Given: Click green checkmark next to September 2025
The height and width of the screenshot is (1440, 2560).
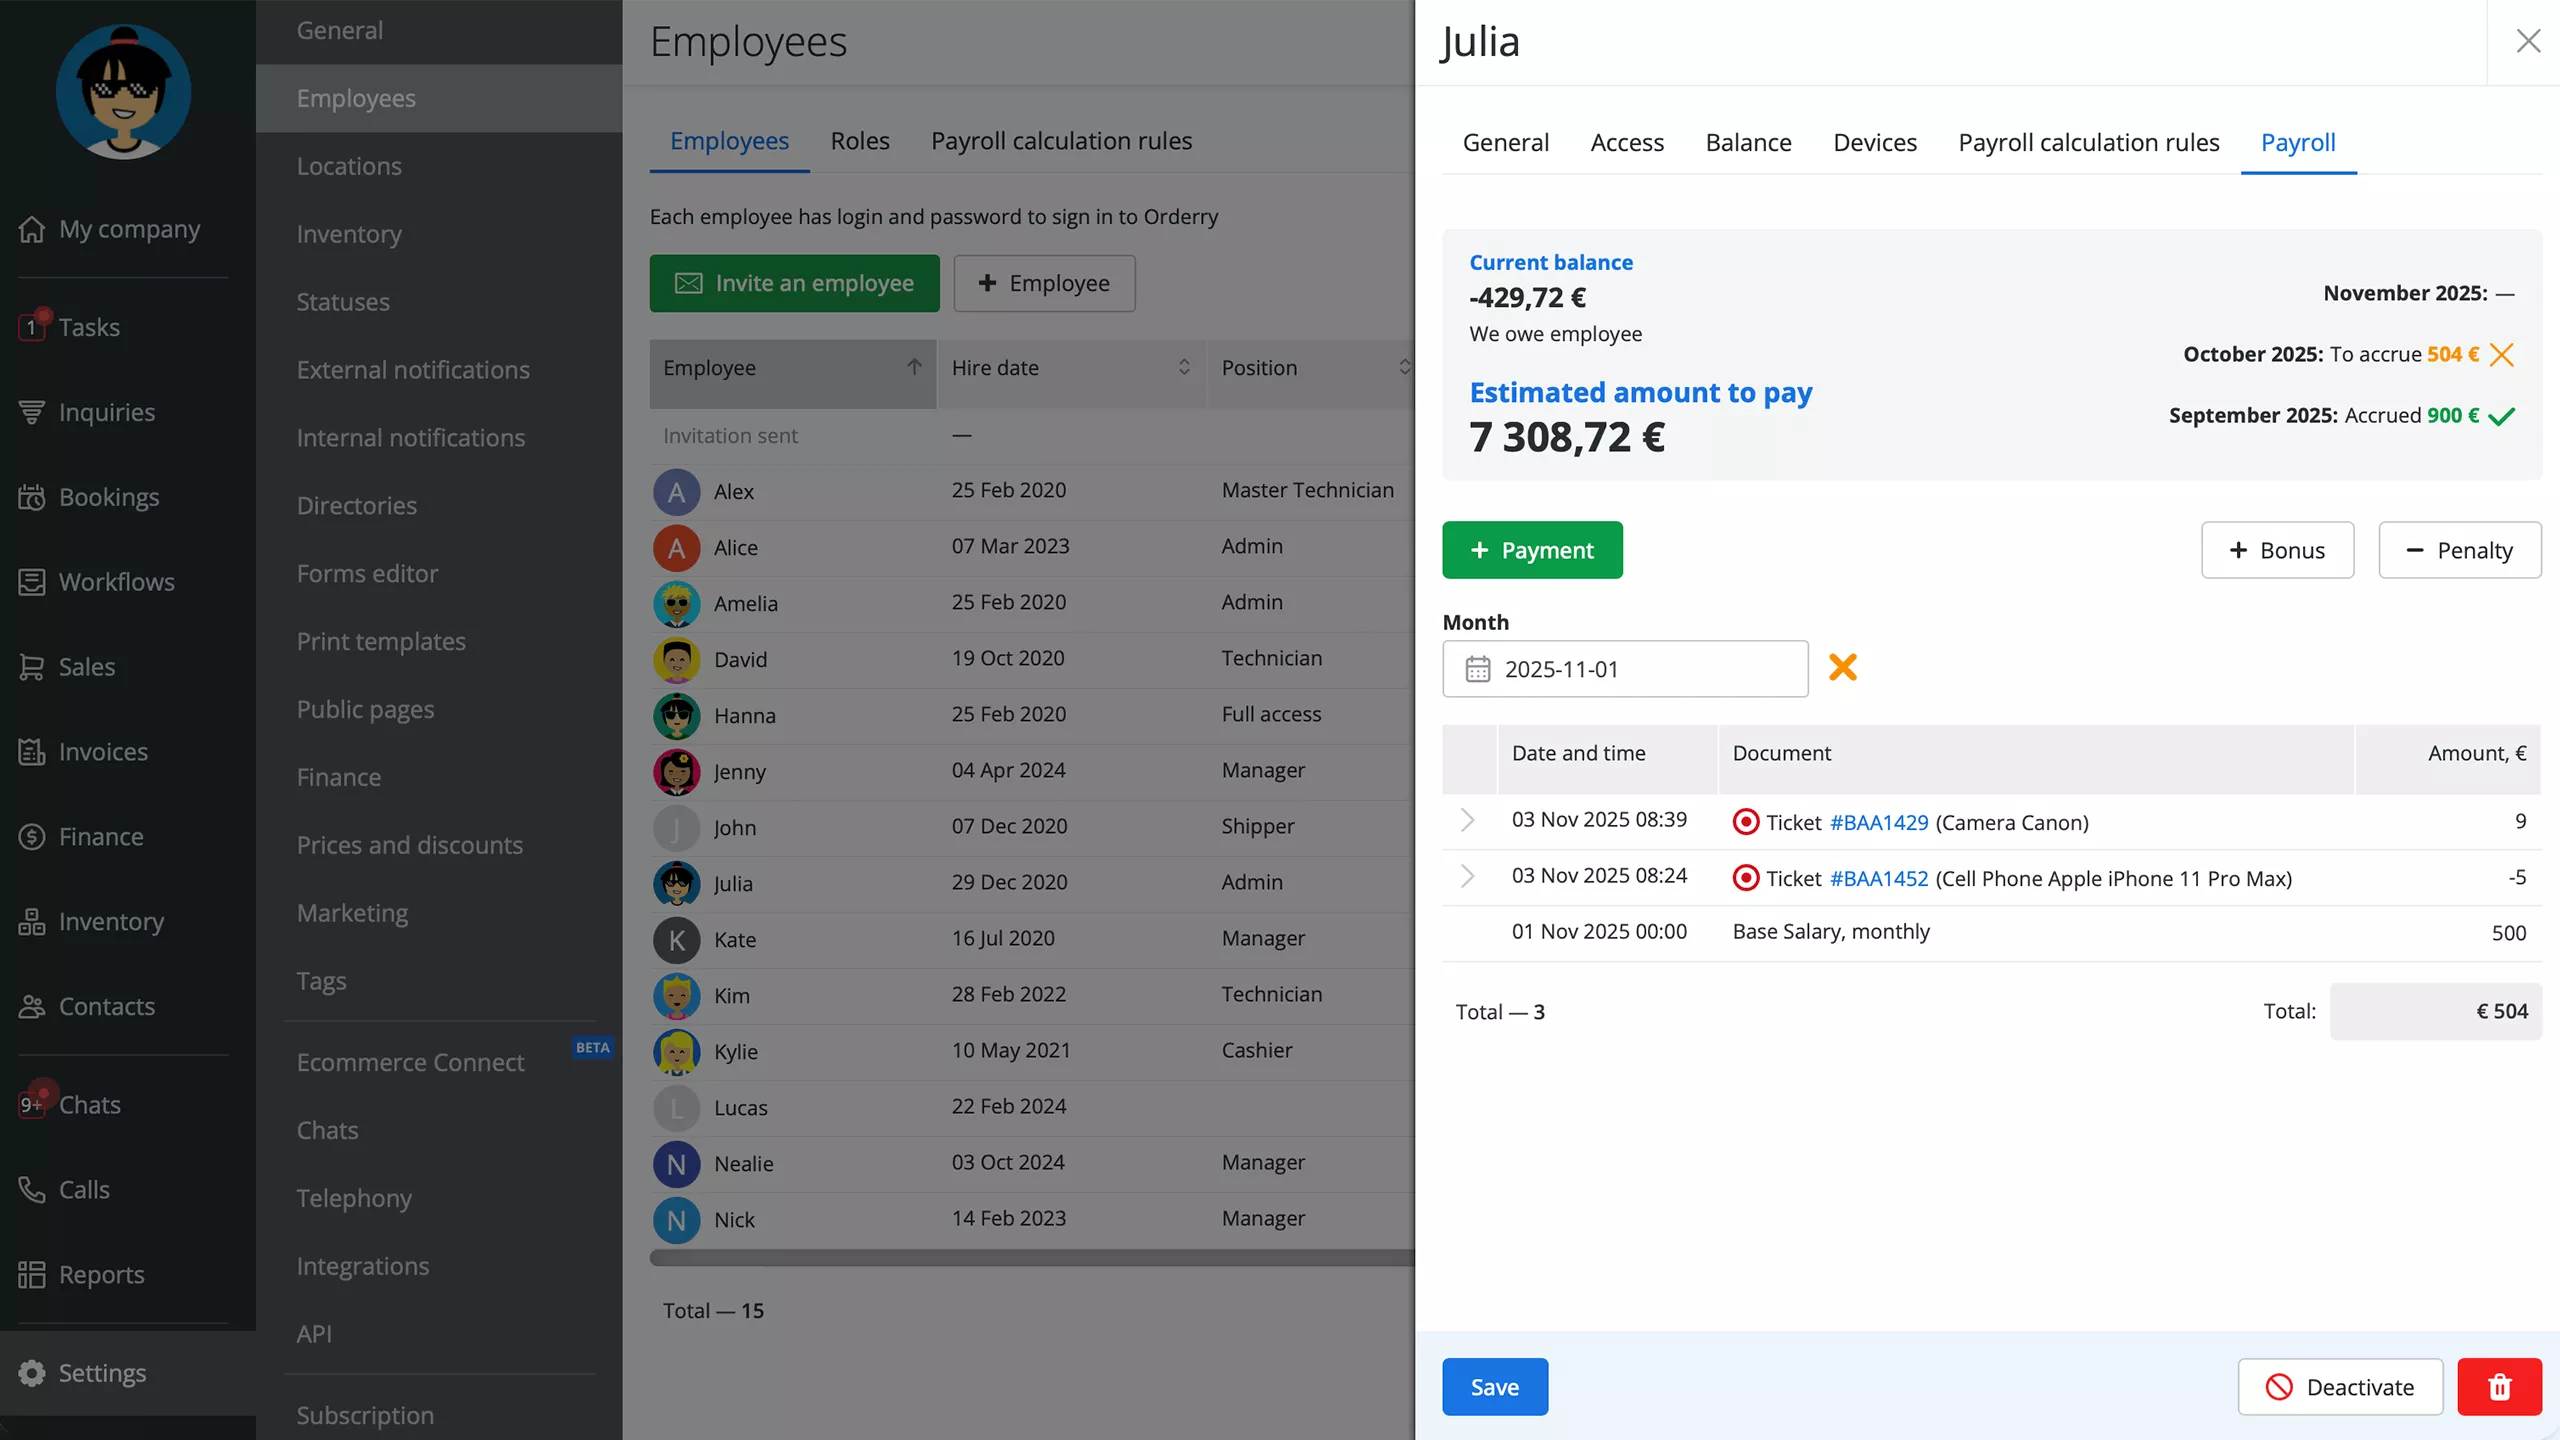Looking at the screenshot, I should [2501, 416].
